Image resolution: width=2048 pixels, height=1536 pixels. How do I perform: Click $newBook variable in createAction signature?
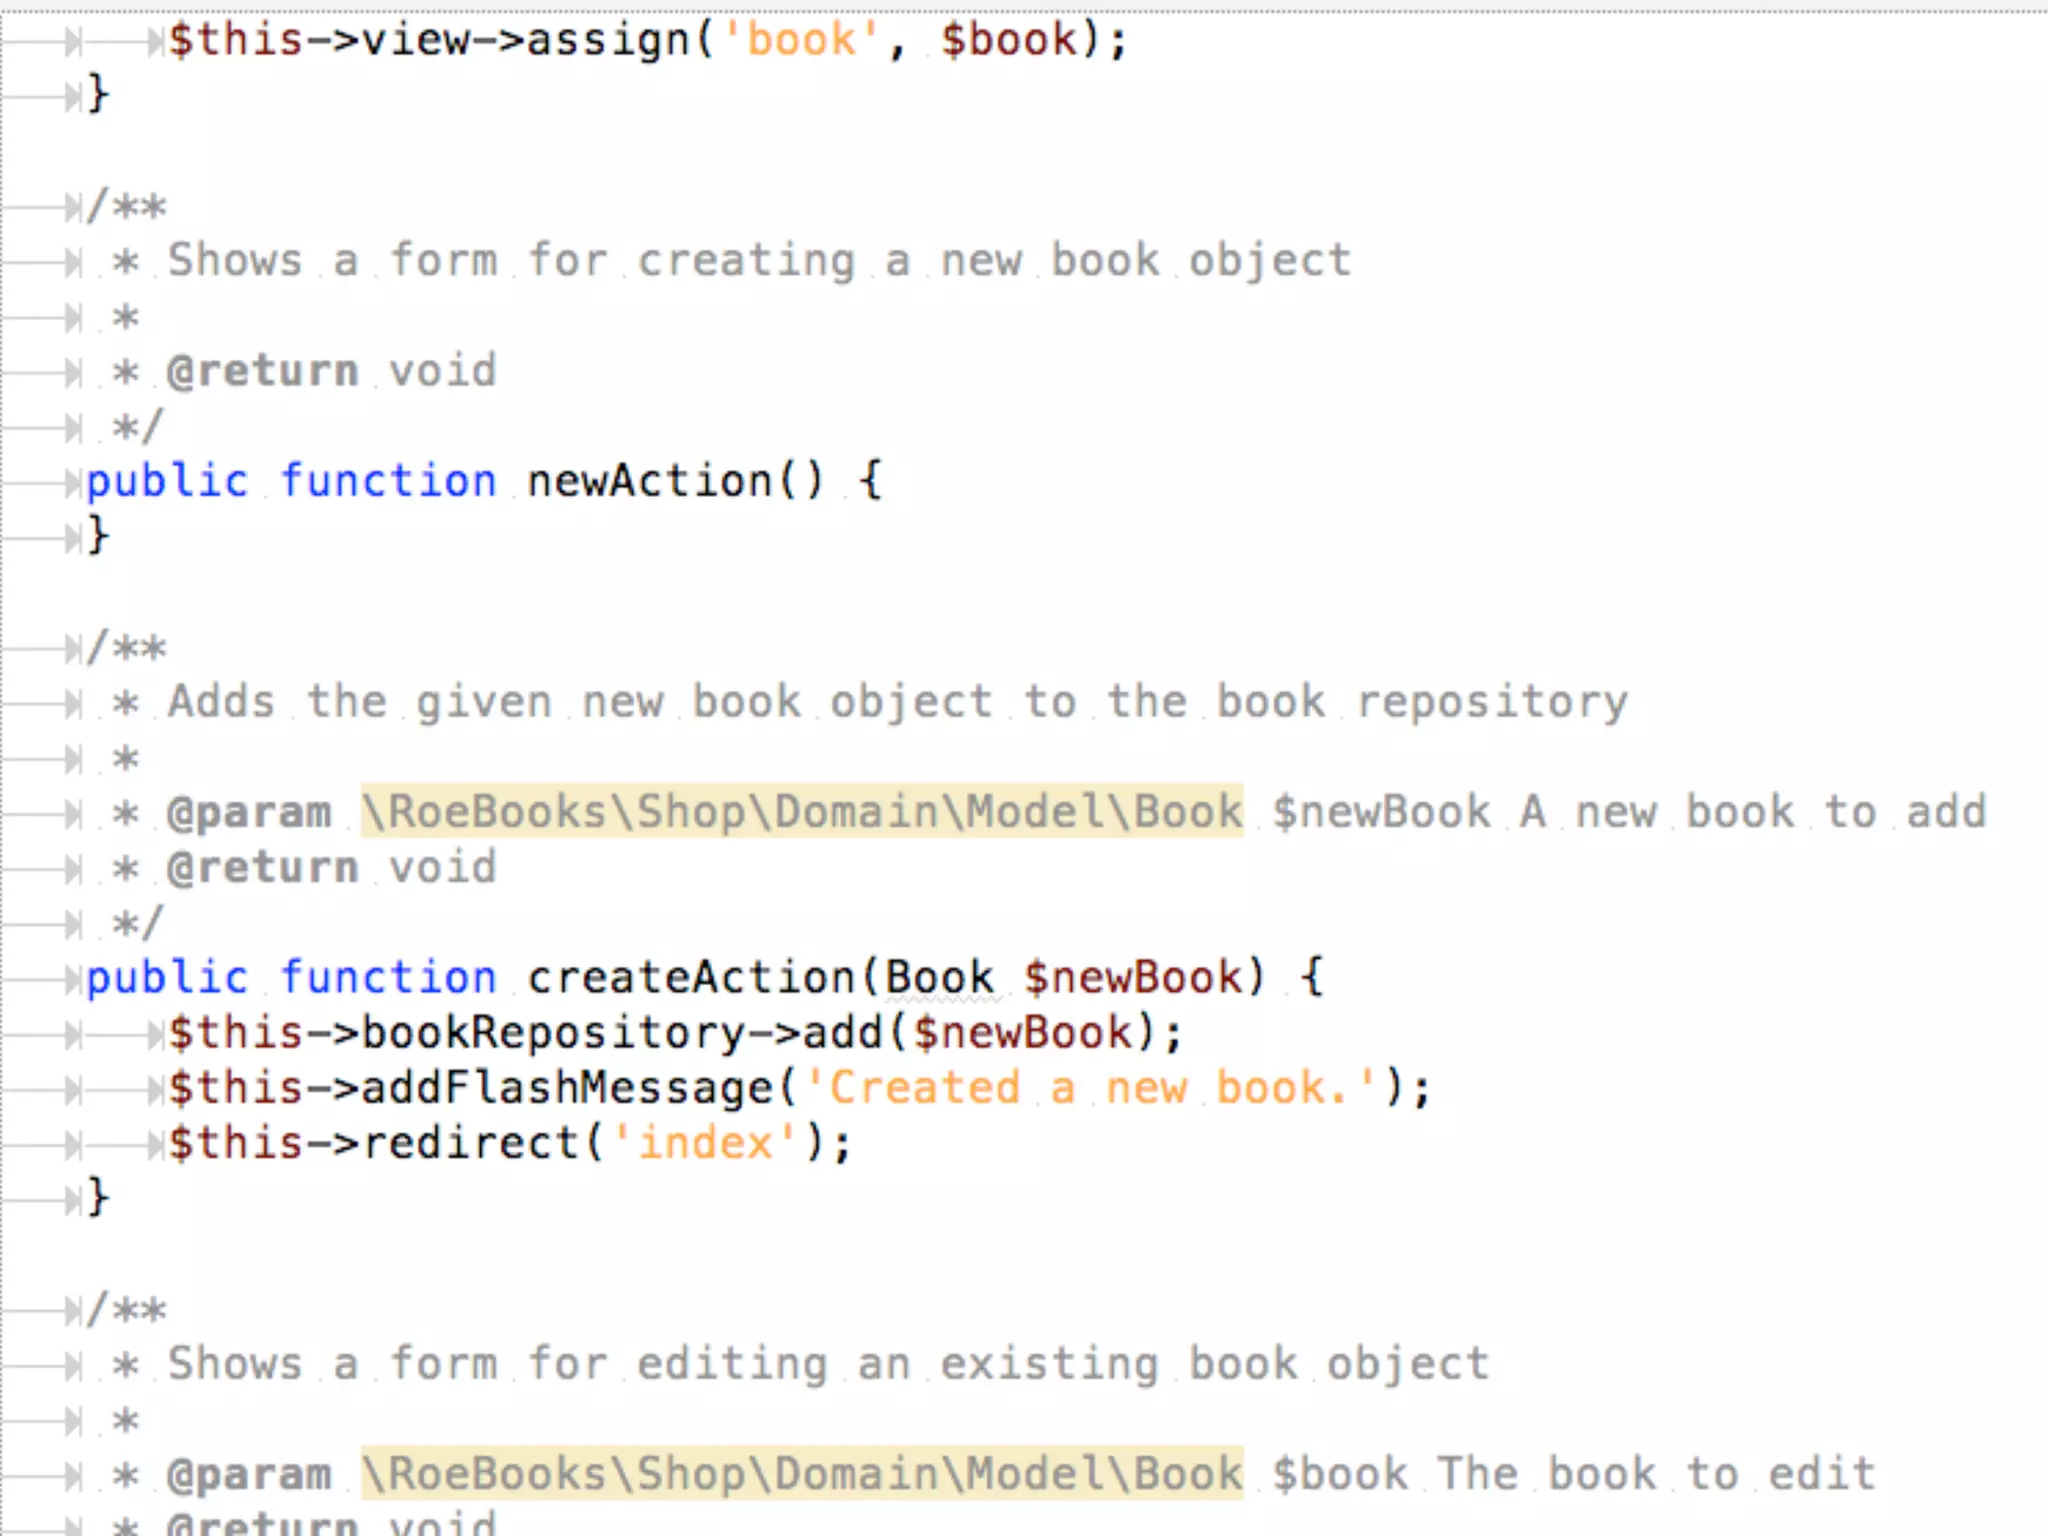coord(1133,977)
